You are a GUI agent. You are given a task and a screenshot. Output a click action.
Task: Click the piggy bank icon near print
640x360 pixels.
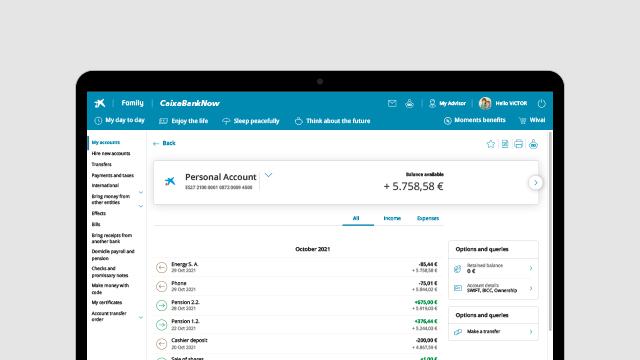533,144
